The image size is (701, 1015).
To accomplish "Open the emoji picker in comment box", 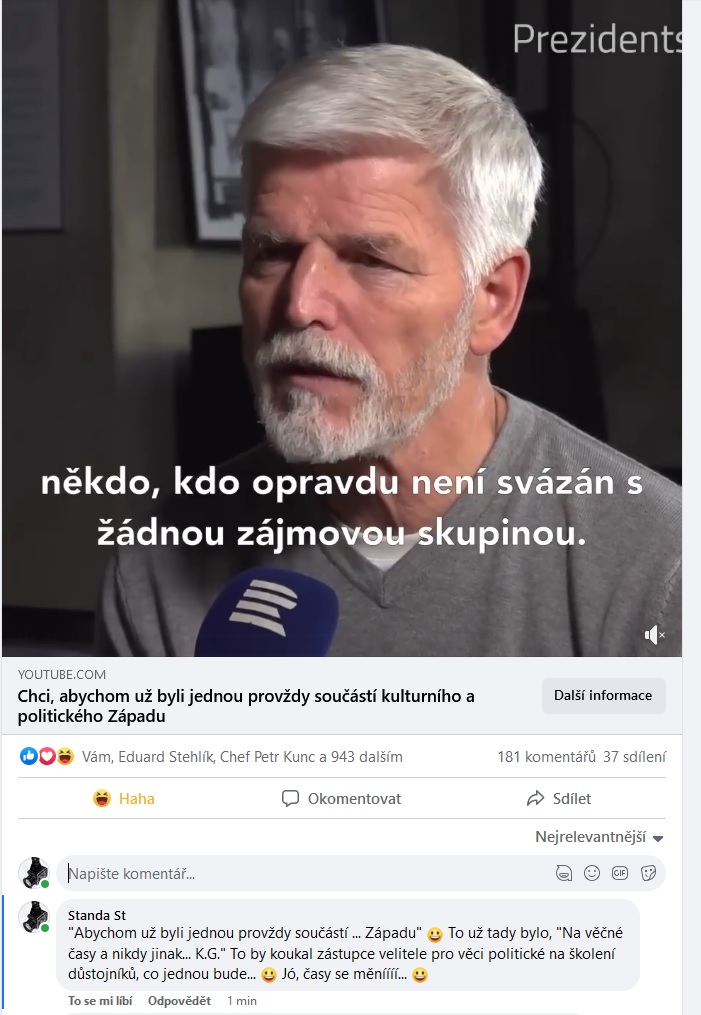I will coord(592,873).
